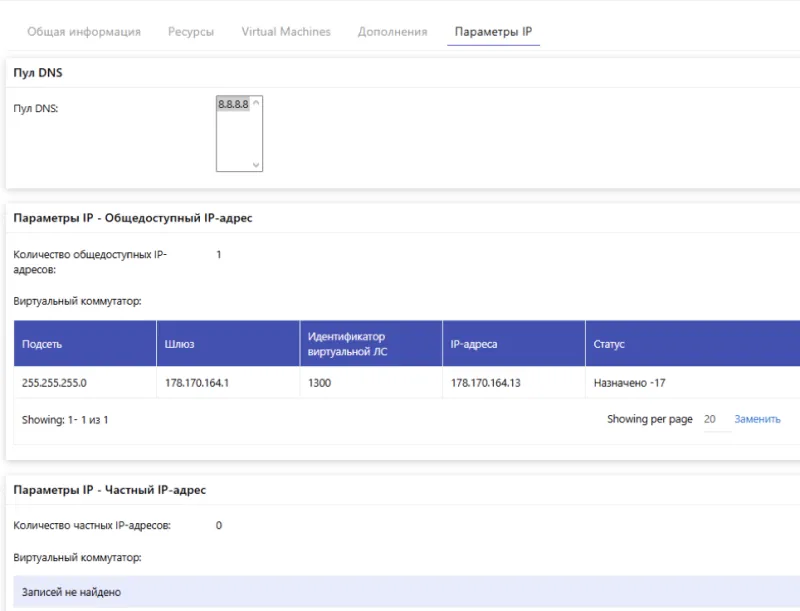Click the IP-адреса column header
This screenshot has width=800, height=611.
click(474, 344)
